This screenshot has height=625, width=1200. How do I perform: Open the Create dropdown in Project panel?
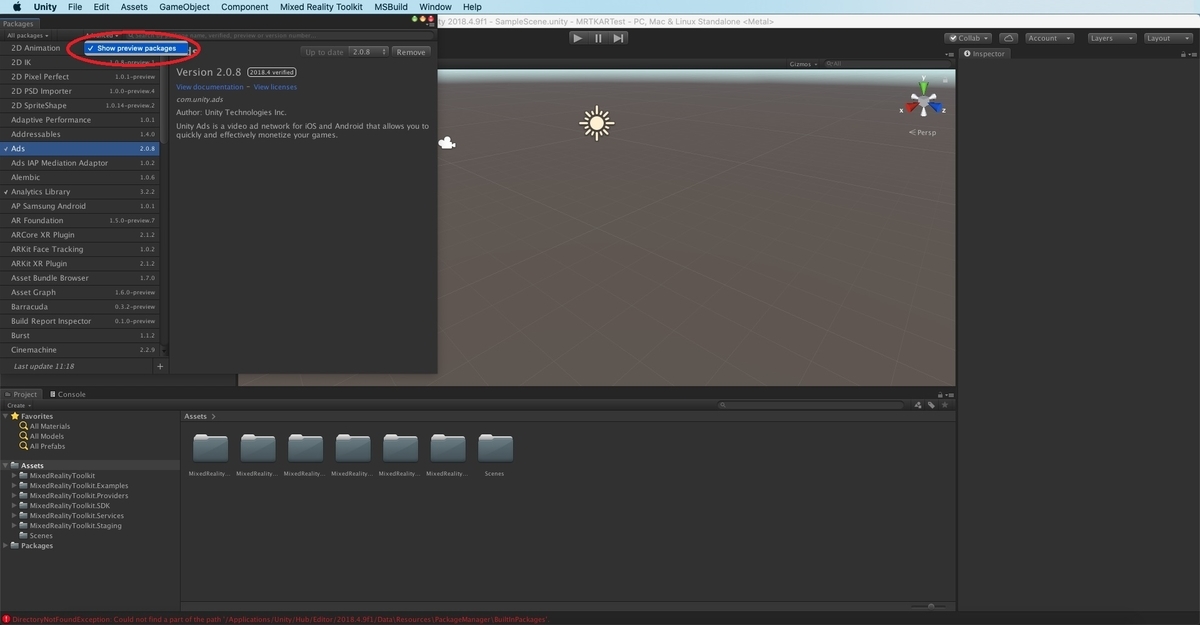coord(17,405)
